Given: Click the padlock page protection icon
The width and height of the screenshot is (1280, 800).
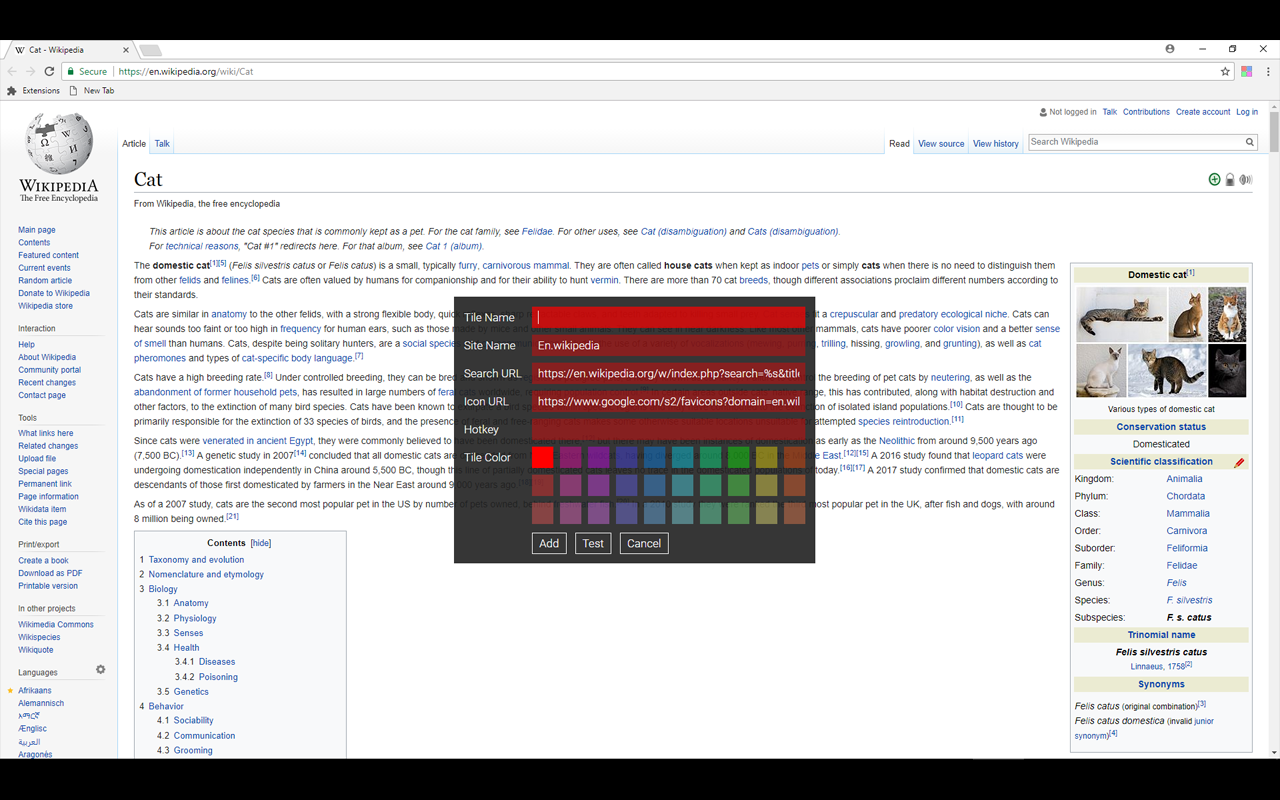Looking at the screenshot, I should tap(1230, 180).
